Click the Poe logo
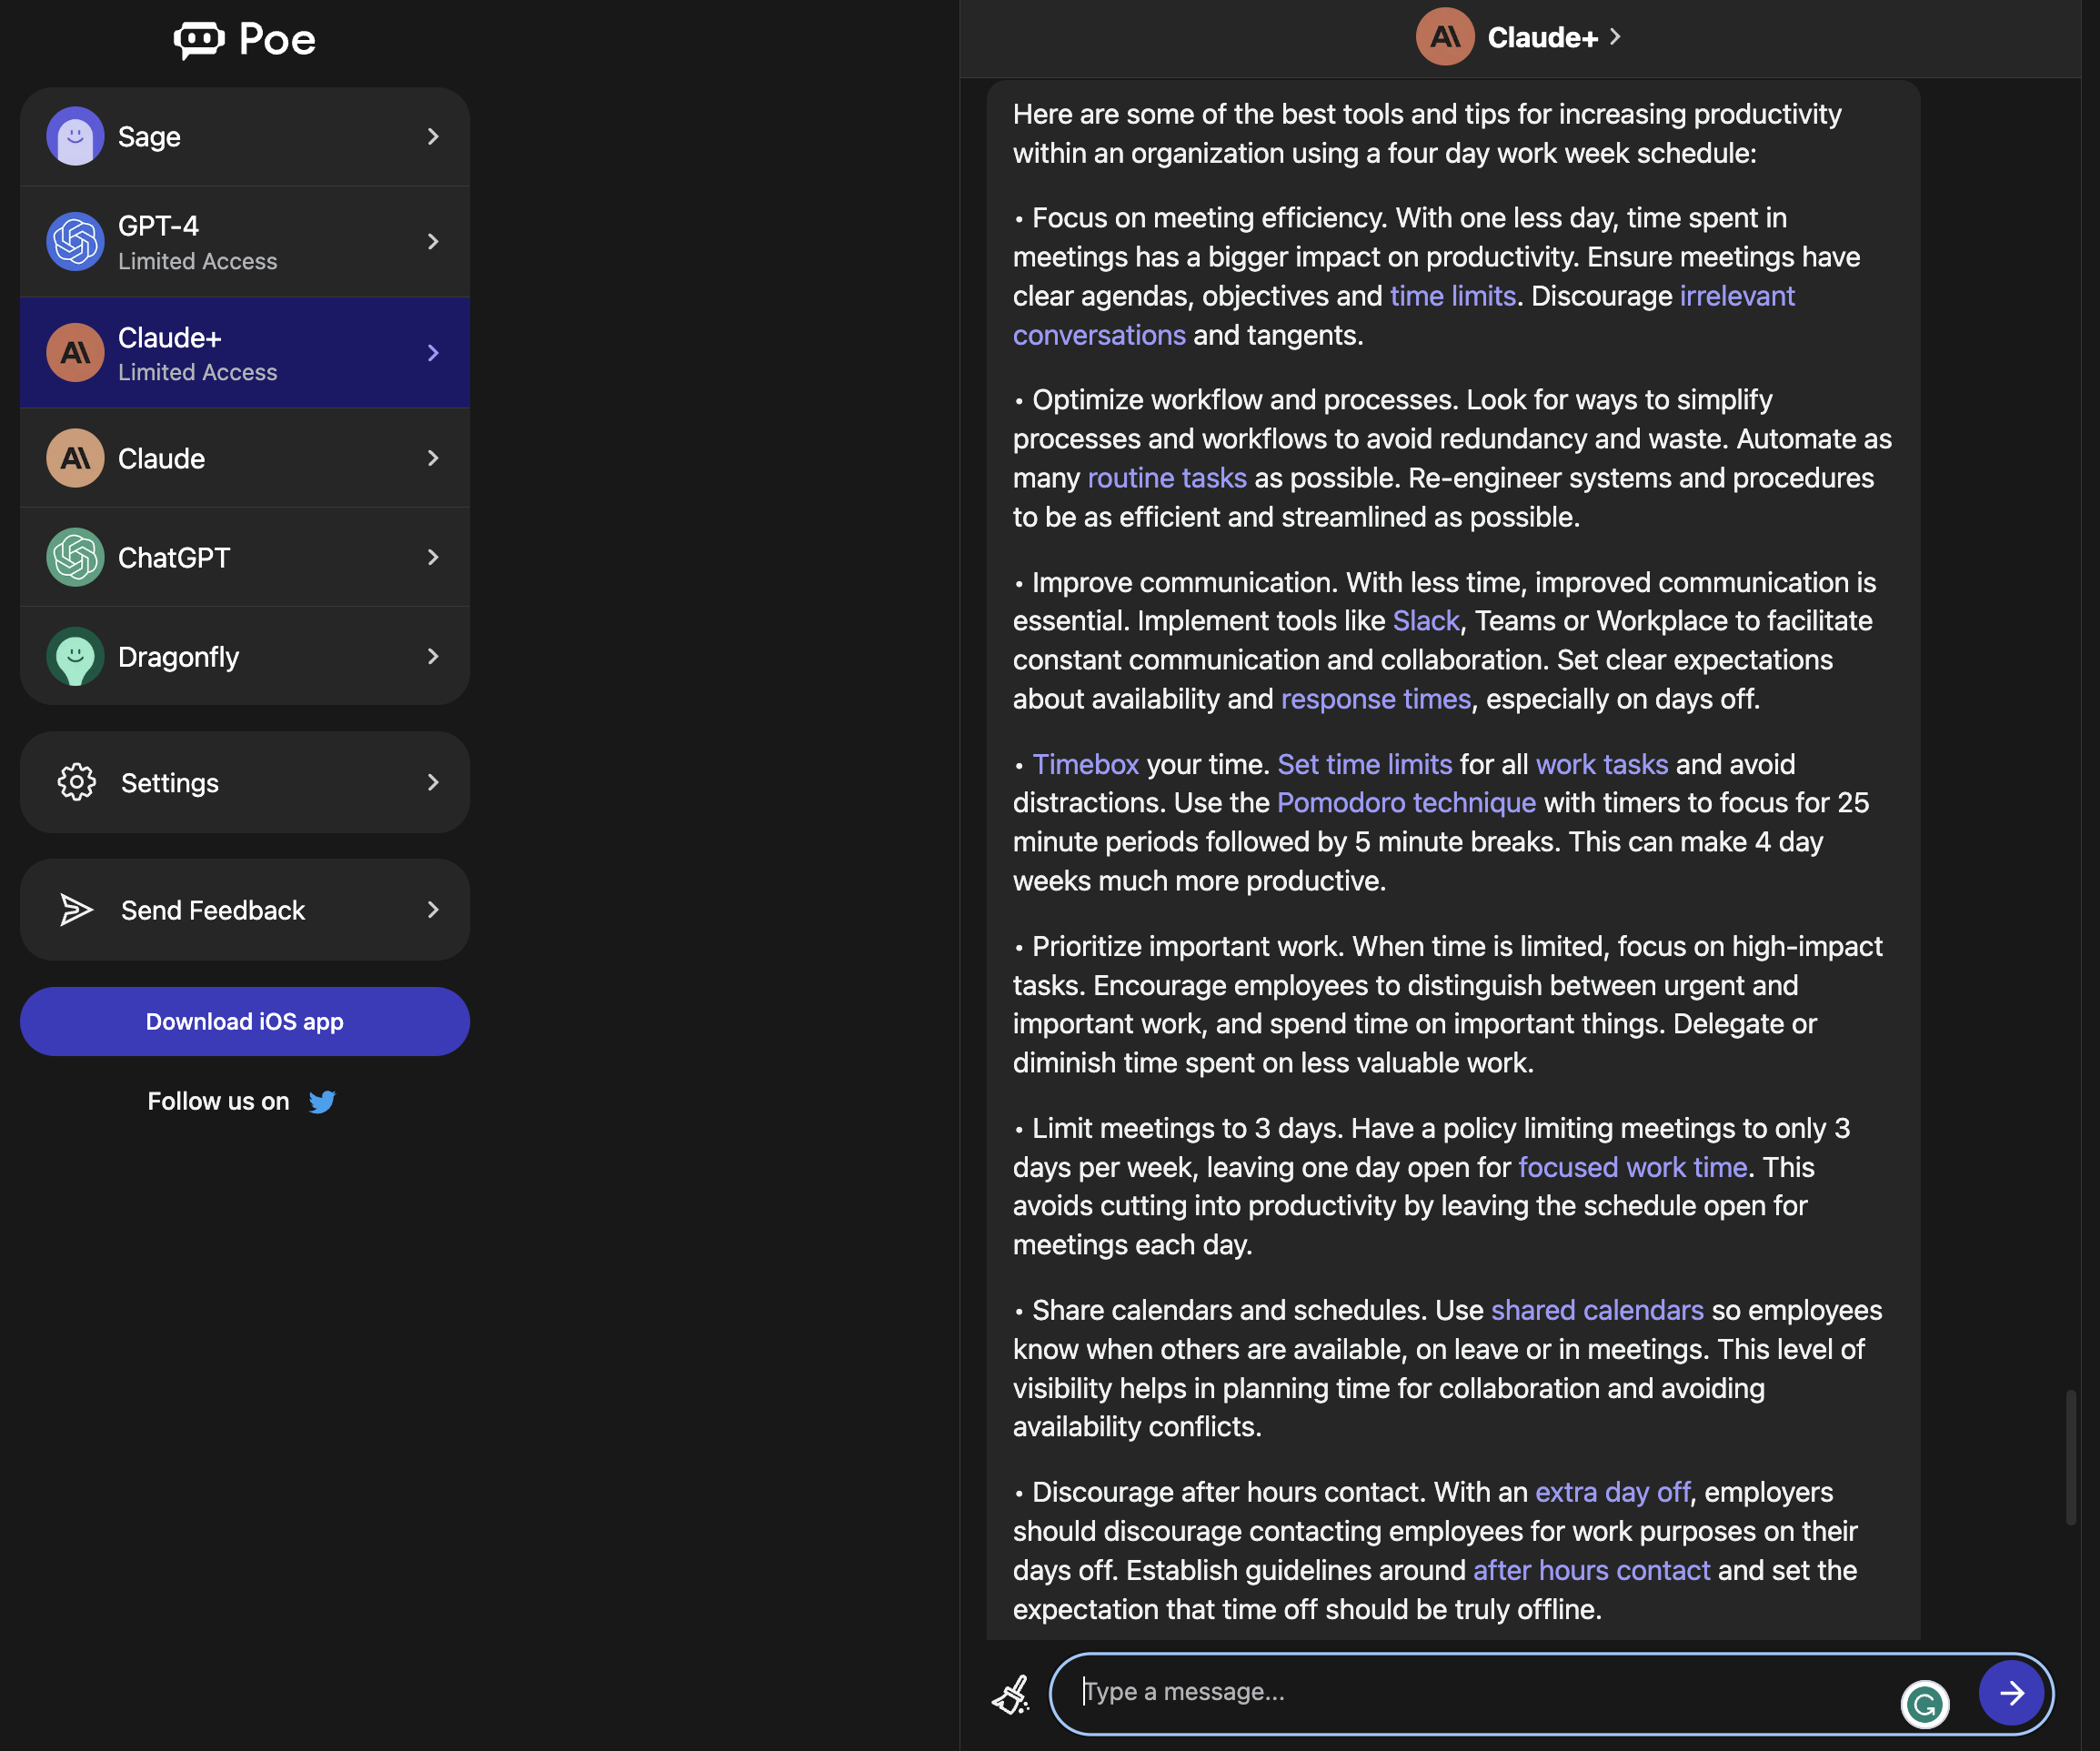Screen dimensions: 2100x1751 [x=244, y=39]
